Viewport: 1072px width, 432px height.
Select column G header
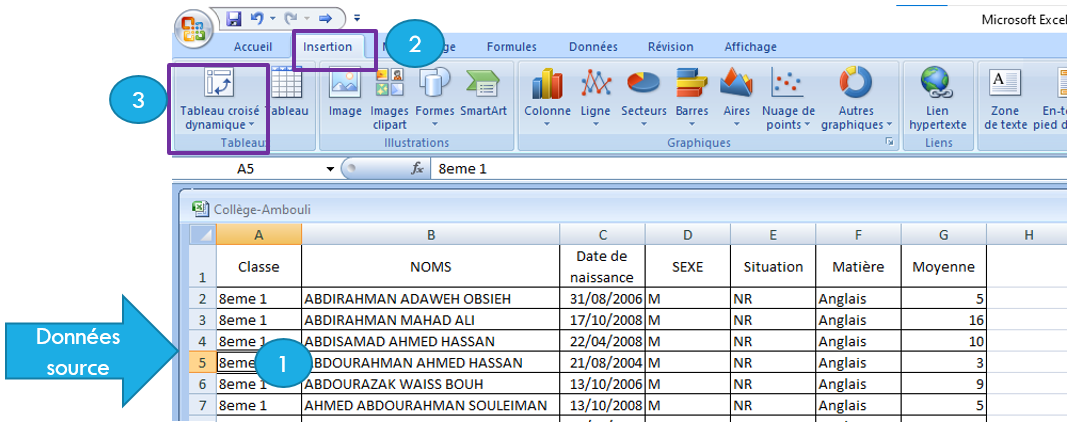point(943,234)
